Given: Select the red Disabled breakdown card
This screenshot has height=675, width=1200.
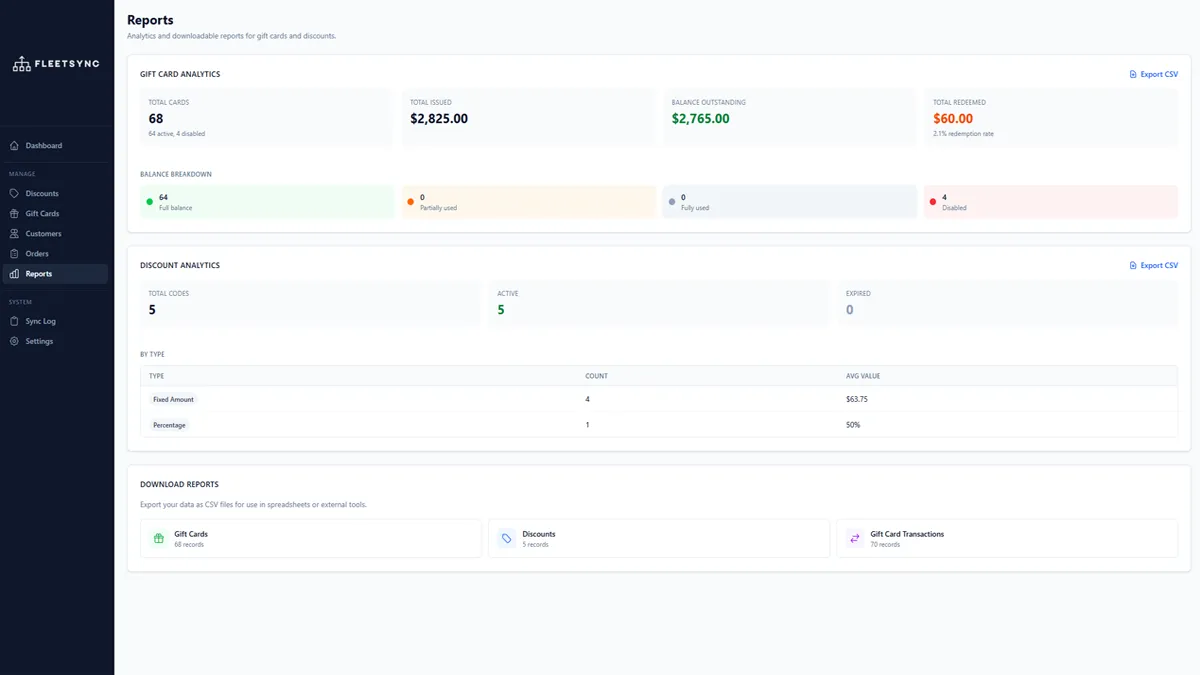Looking at the screenshot, I should click(1050, 202).
